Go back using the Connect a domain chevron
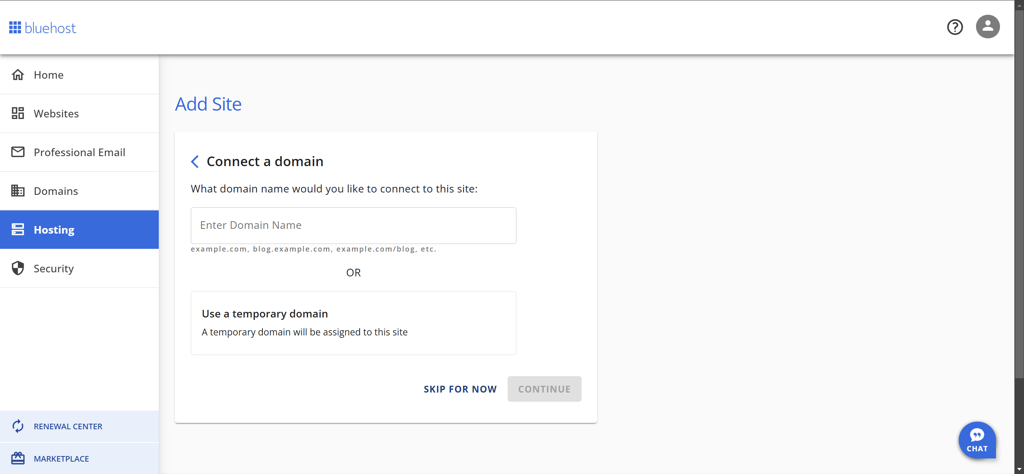The width and height of the screenshot is (1024, 474). click(x=195, y=161)
